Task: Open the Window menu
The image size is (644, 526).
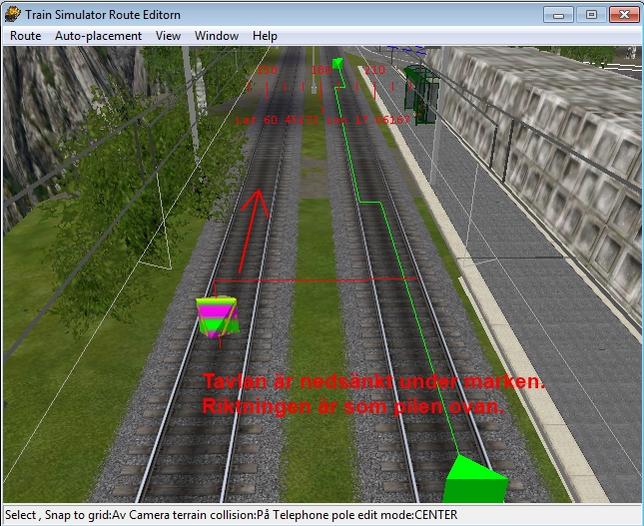Action: pos(216,36)
